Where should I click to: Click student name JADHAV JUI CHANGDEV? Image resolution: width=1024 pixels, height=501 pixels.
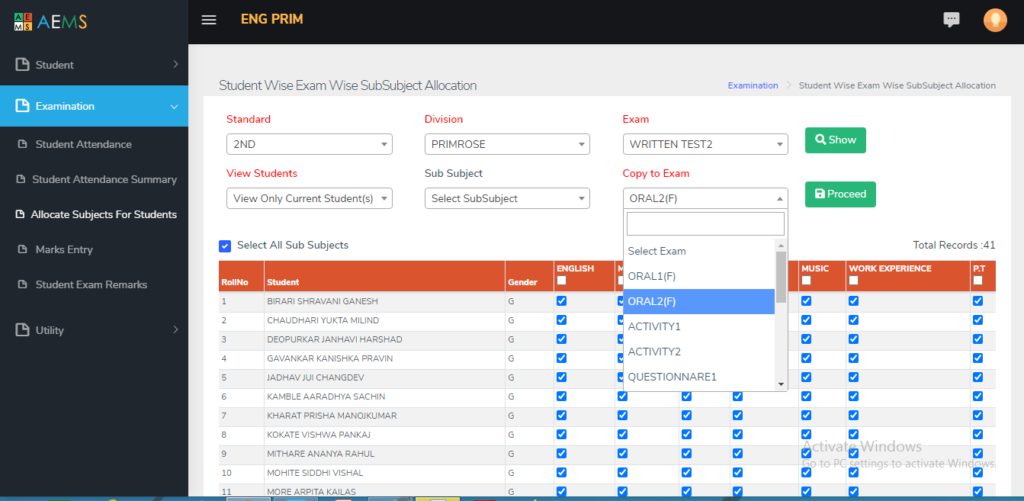point(315,378)
